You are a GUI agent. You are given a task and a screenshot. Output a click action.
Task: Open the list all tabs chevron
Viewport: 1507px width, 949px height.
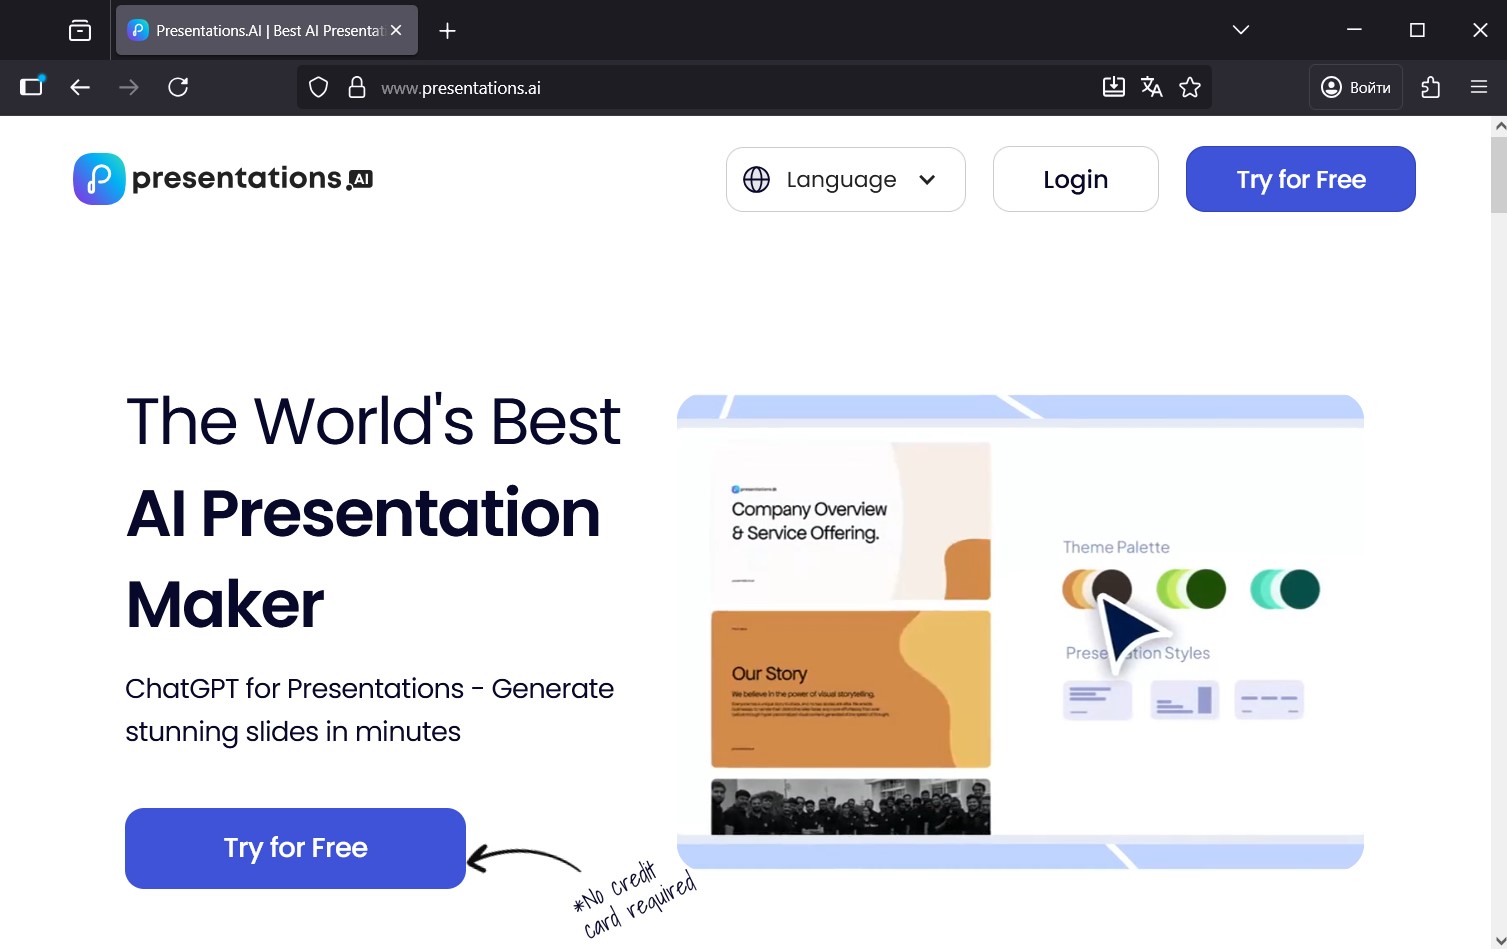pyautogui.click(x=1241, y=30)
